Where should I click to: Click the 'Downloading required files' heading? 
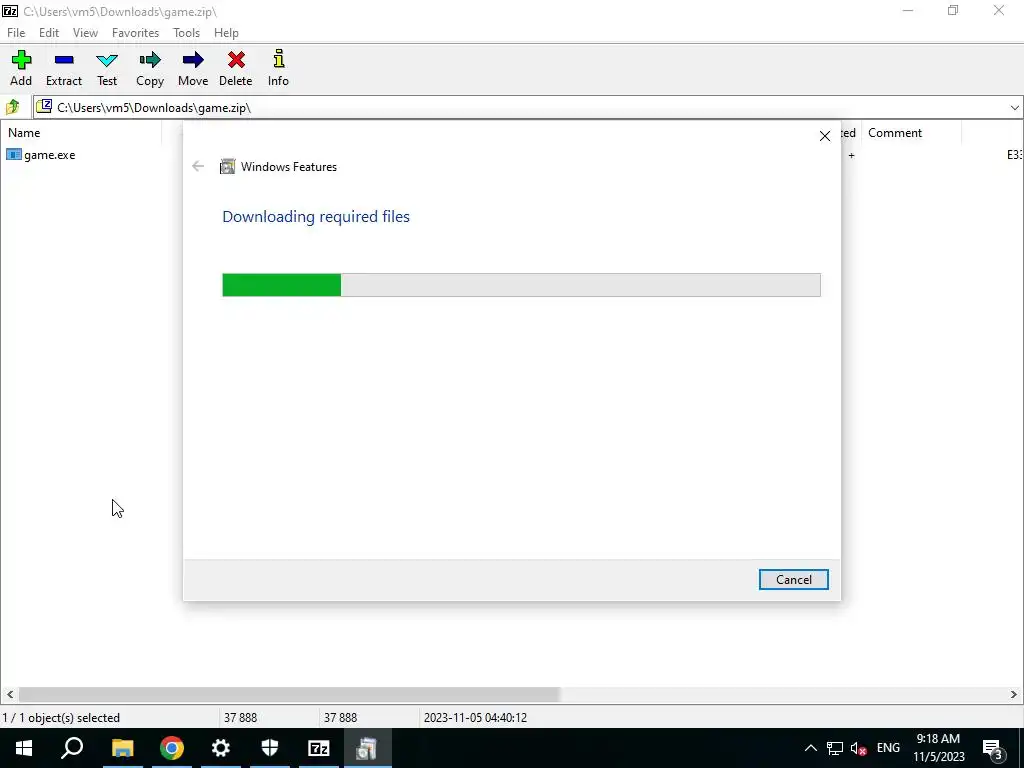[x=316, y=216]
